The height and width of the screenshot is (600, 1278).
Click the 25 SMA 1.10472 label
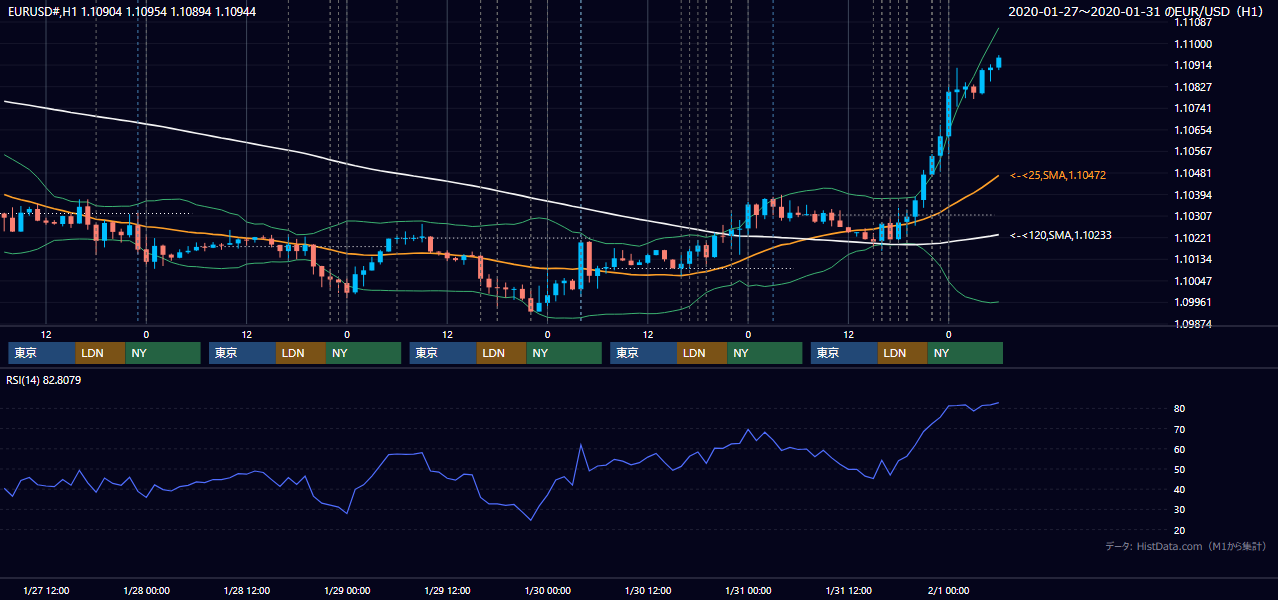click(1059, 175)
